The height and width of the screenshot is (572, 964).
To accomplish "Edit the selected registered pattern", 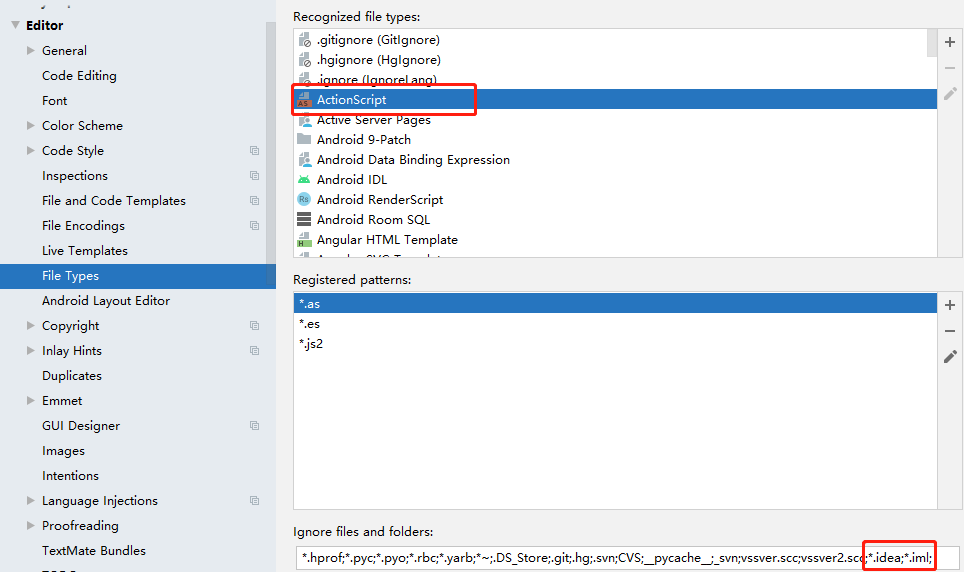I will tap(950, 357).
